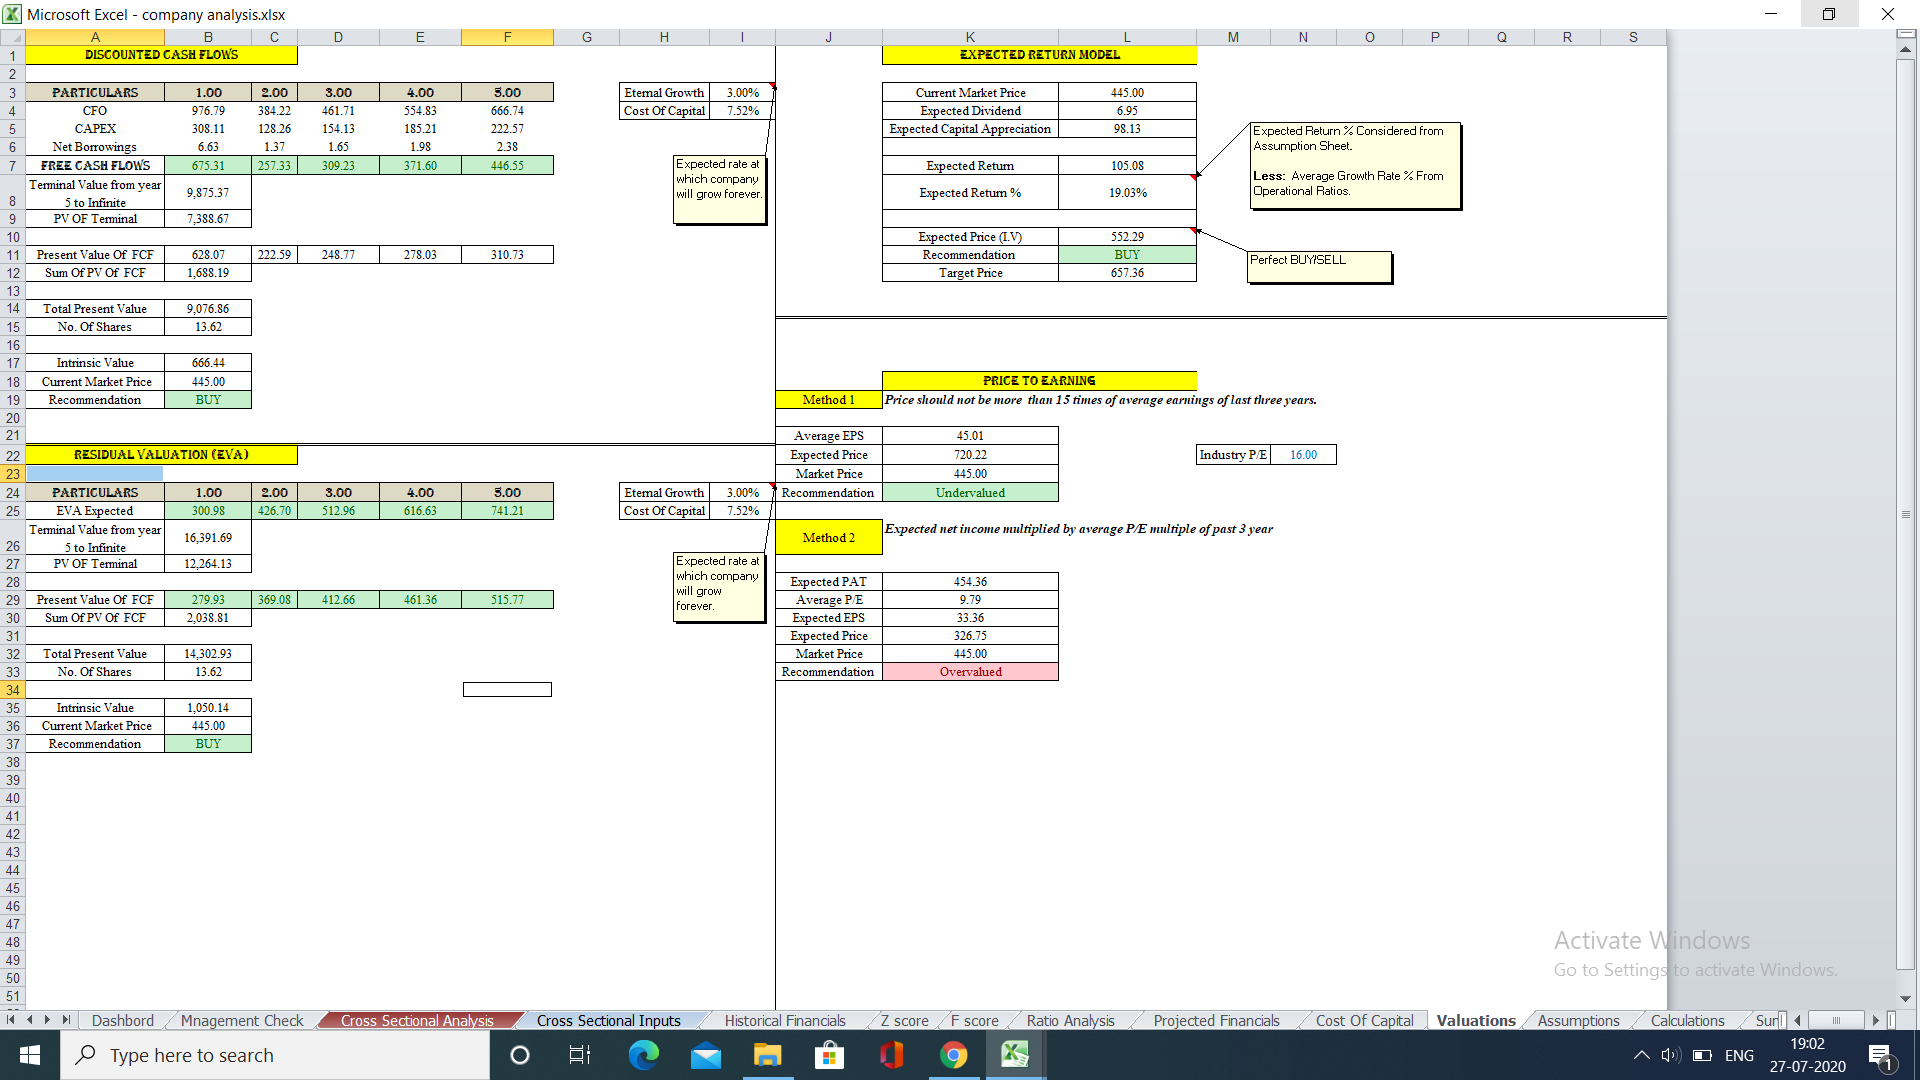
Task: Open the Cross Sectional Analysis tab
Action: (417, 1020)
